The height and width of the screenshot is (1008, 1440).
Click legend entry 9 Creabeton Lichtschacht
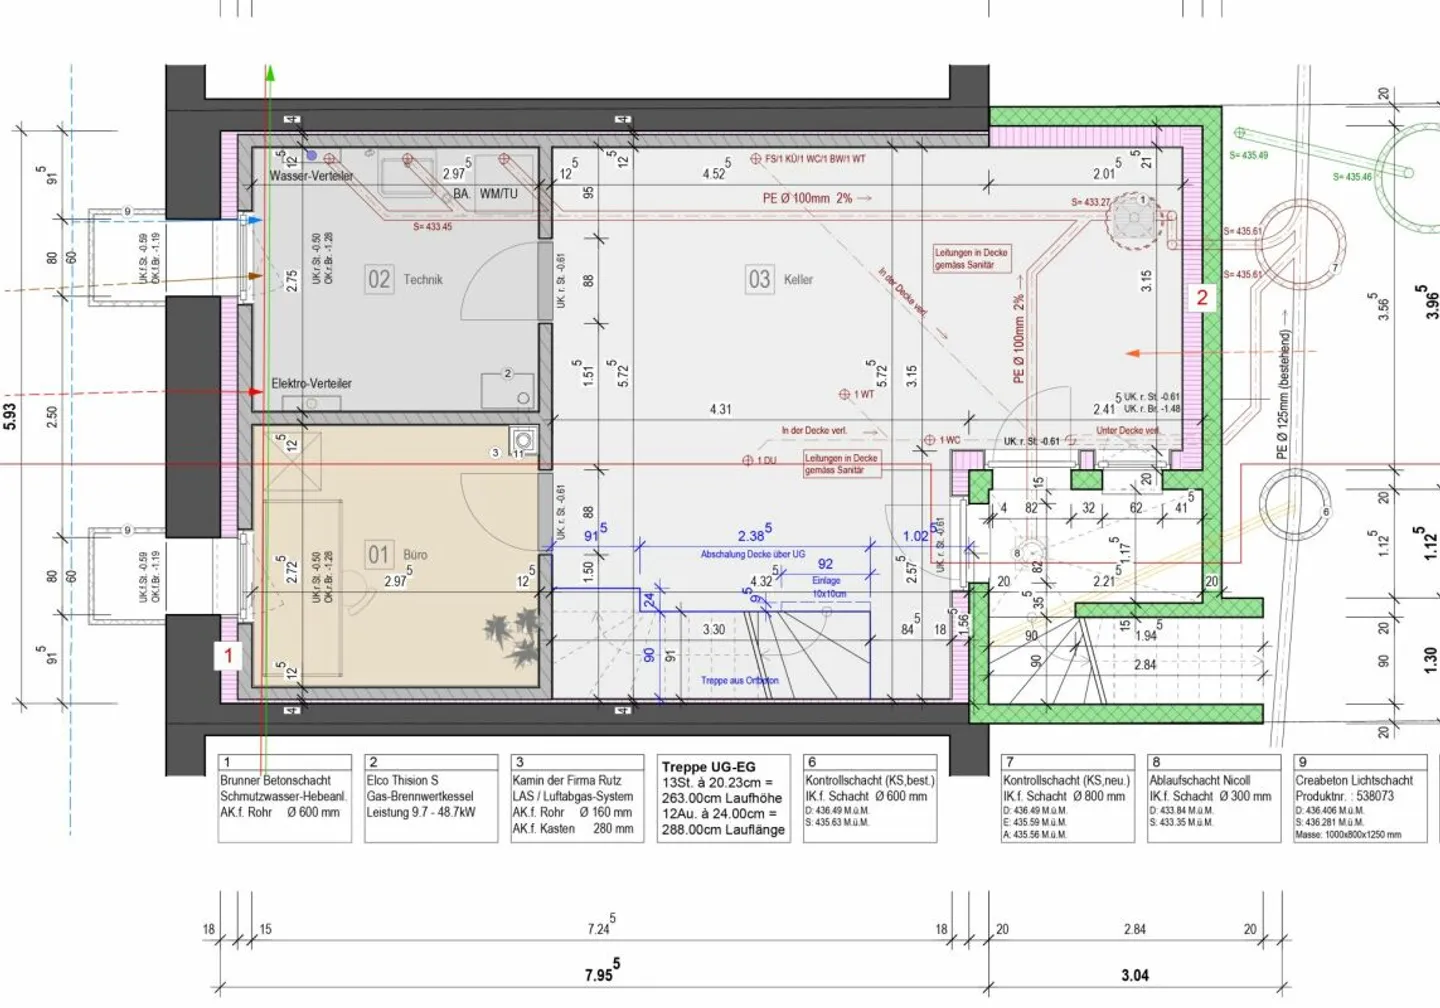coord(1360,798)
